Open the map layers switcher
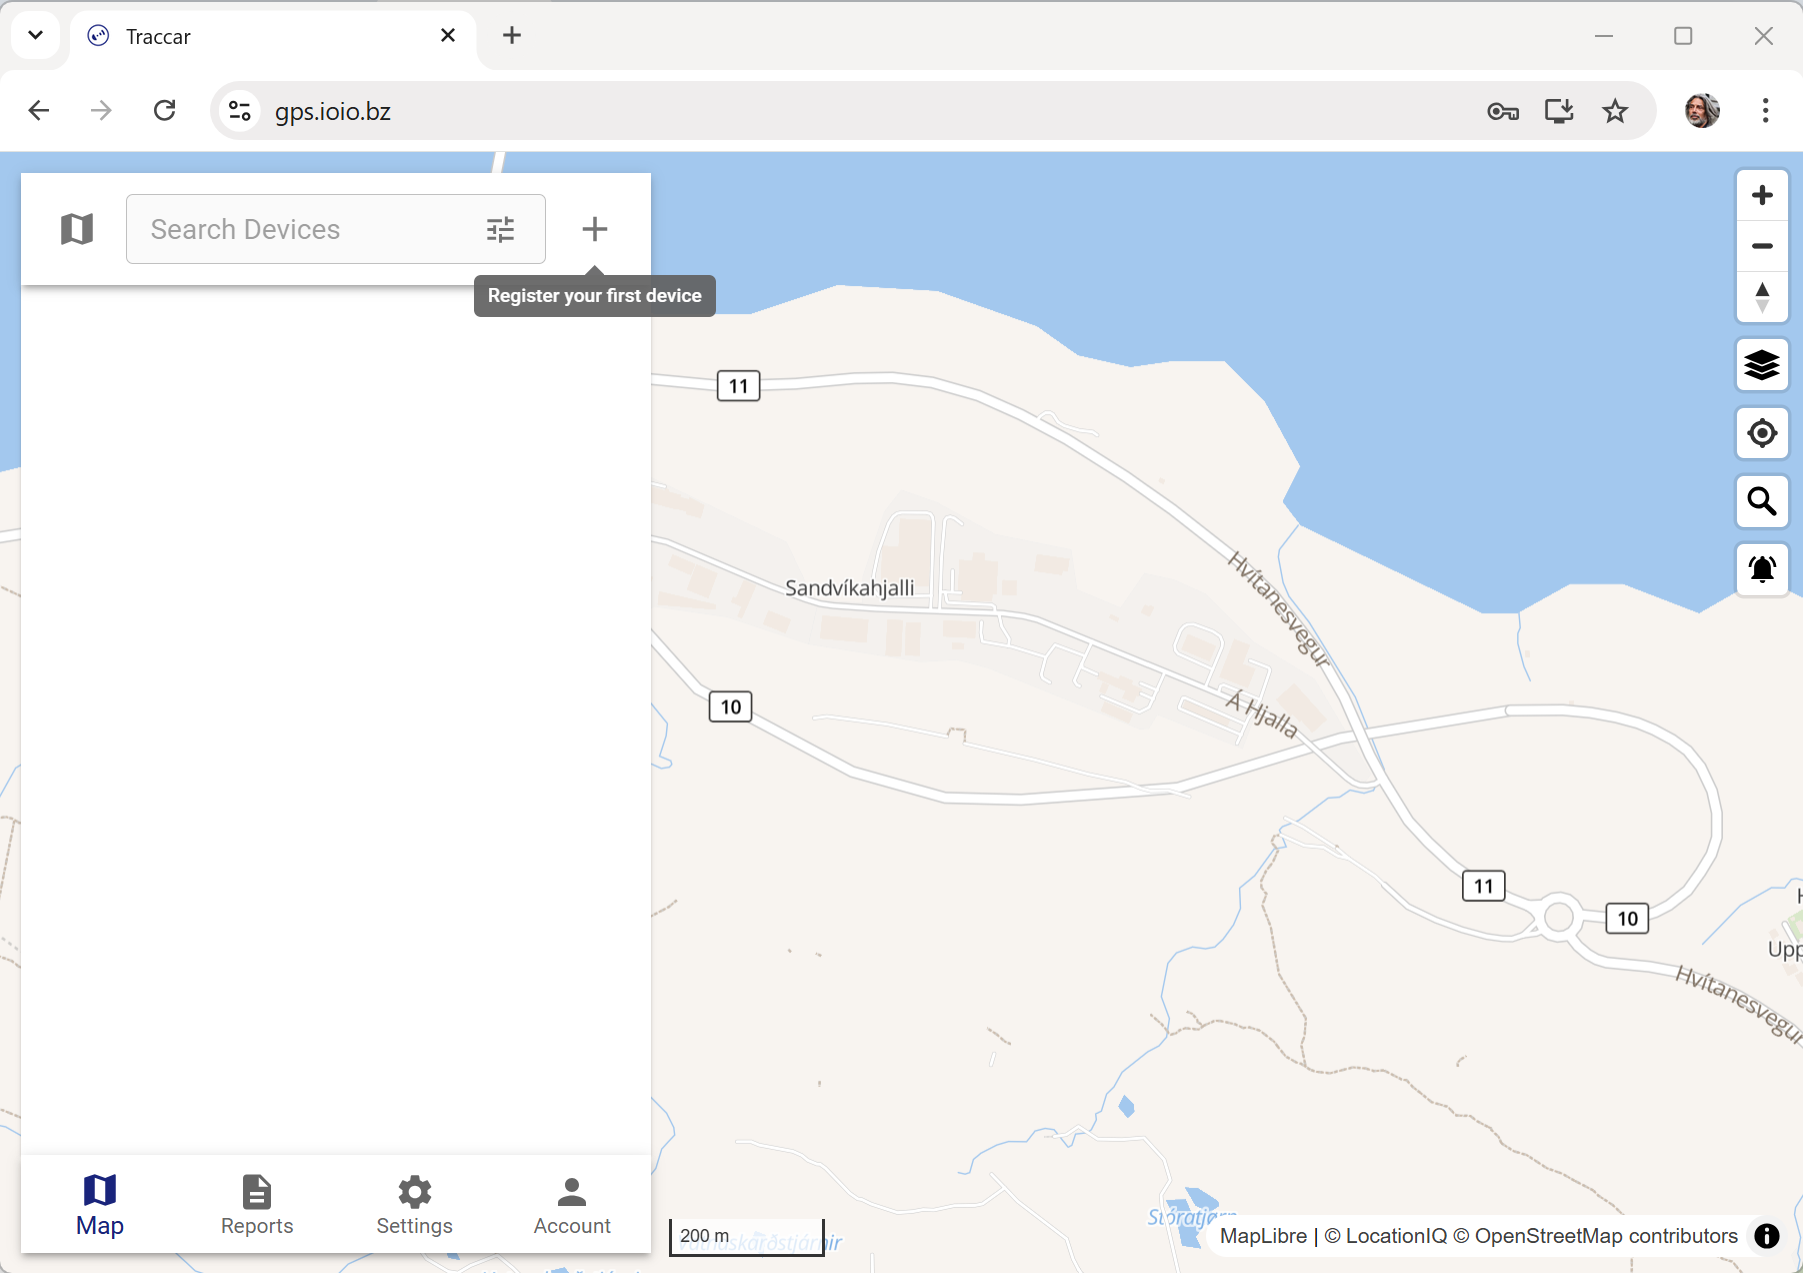This screenshot has width=1803, height=1273. (x=1762, y=365)
